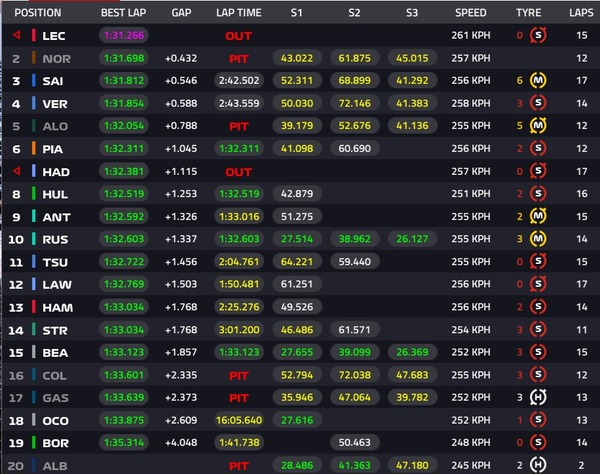600x474 pixels.
Task: Select the VER driver row name
Action: click(55, 104)
